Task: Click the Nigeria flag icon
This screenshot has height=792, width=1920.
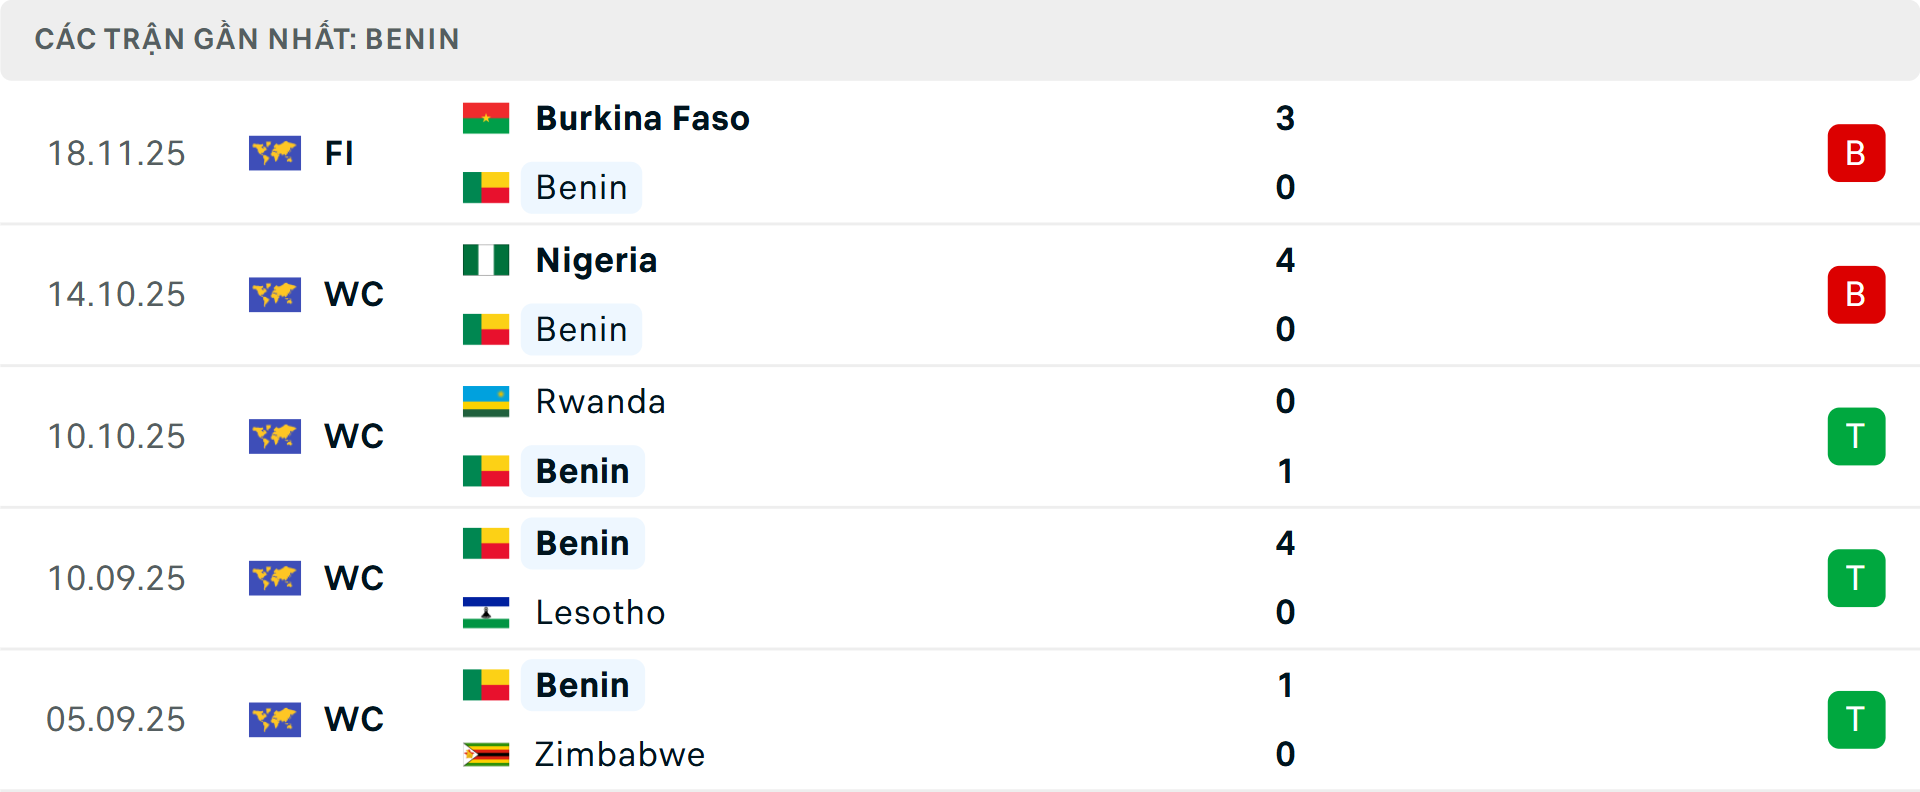Action: click(x=486, y=260)
